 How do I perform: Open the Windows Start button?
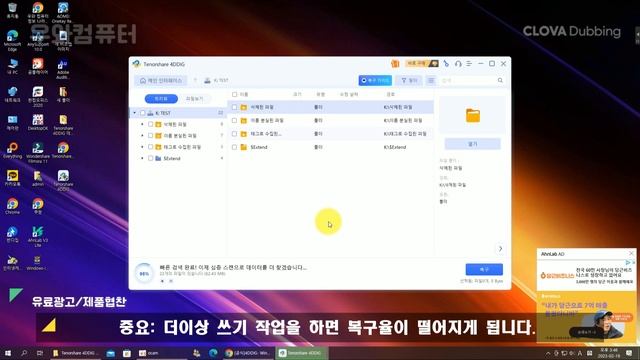point(7,353)
